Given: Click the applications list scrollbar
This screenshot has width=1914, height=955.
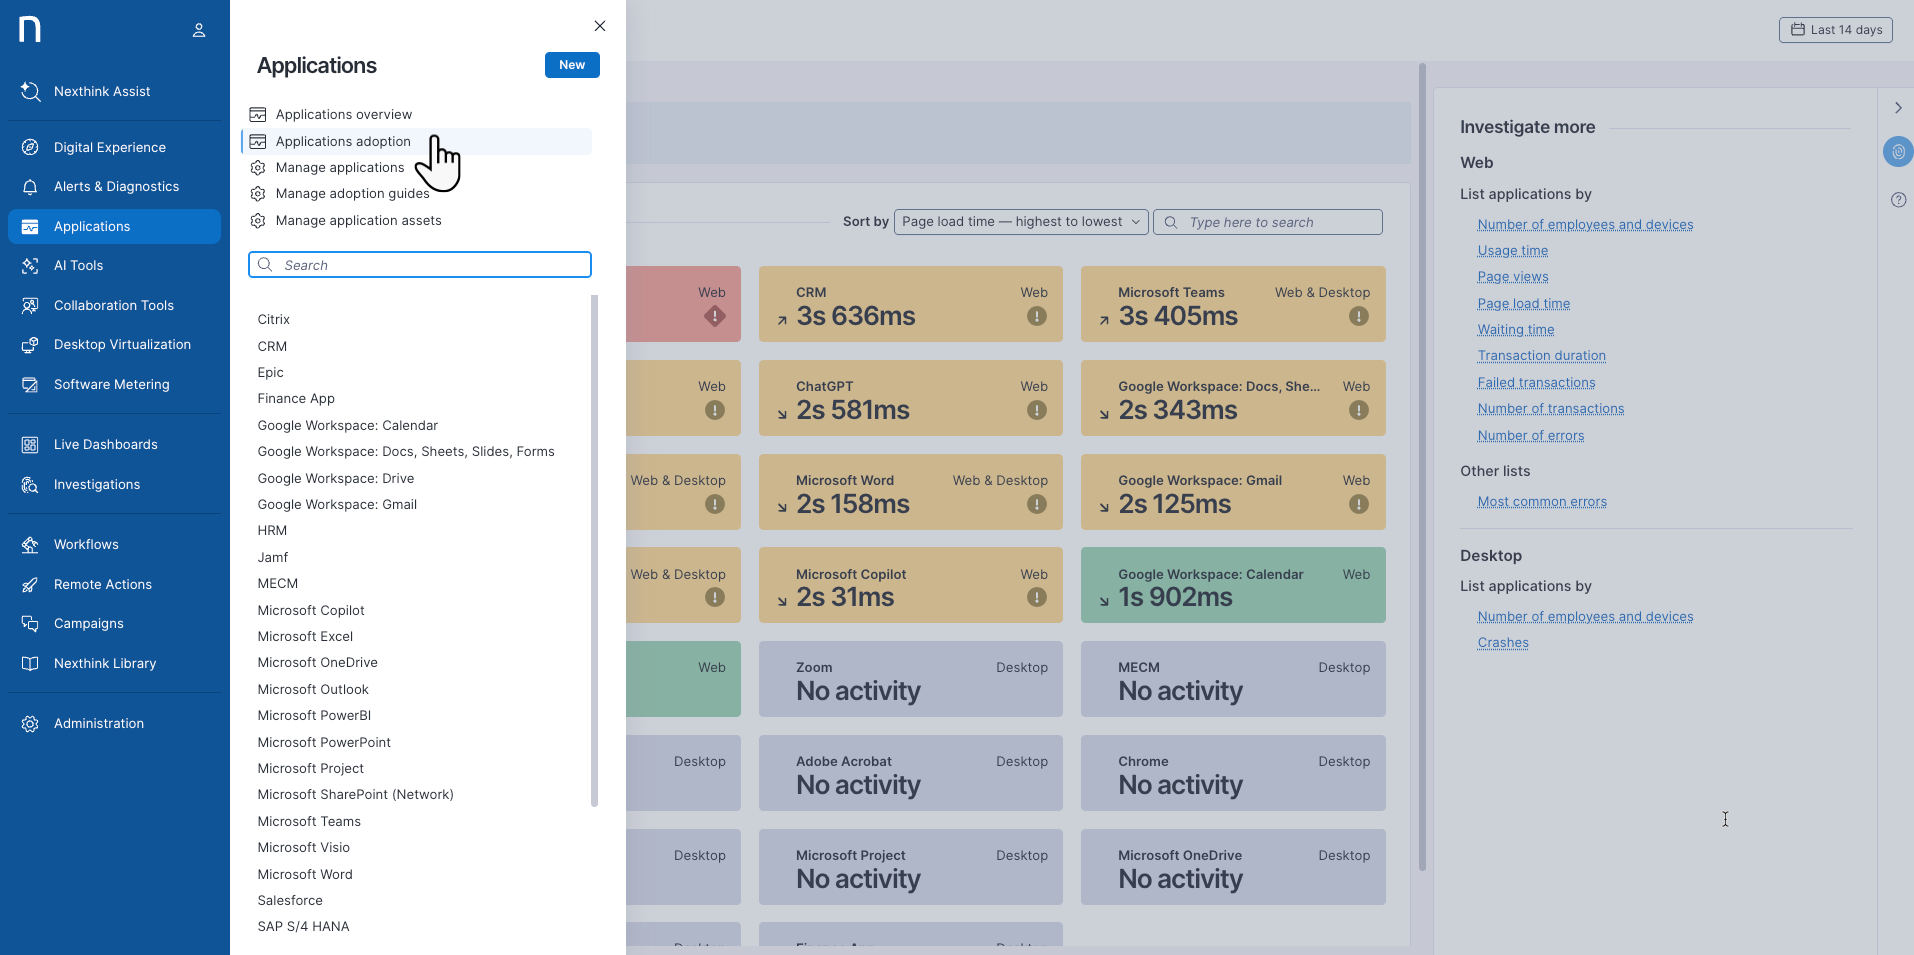Looking at the screenshot, I should tap(594, 550).
